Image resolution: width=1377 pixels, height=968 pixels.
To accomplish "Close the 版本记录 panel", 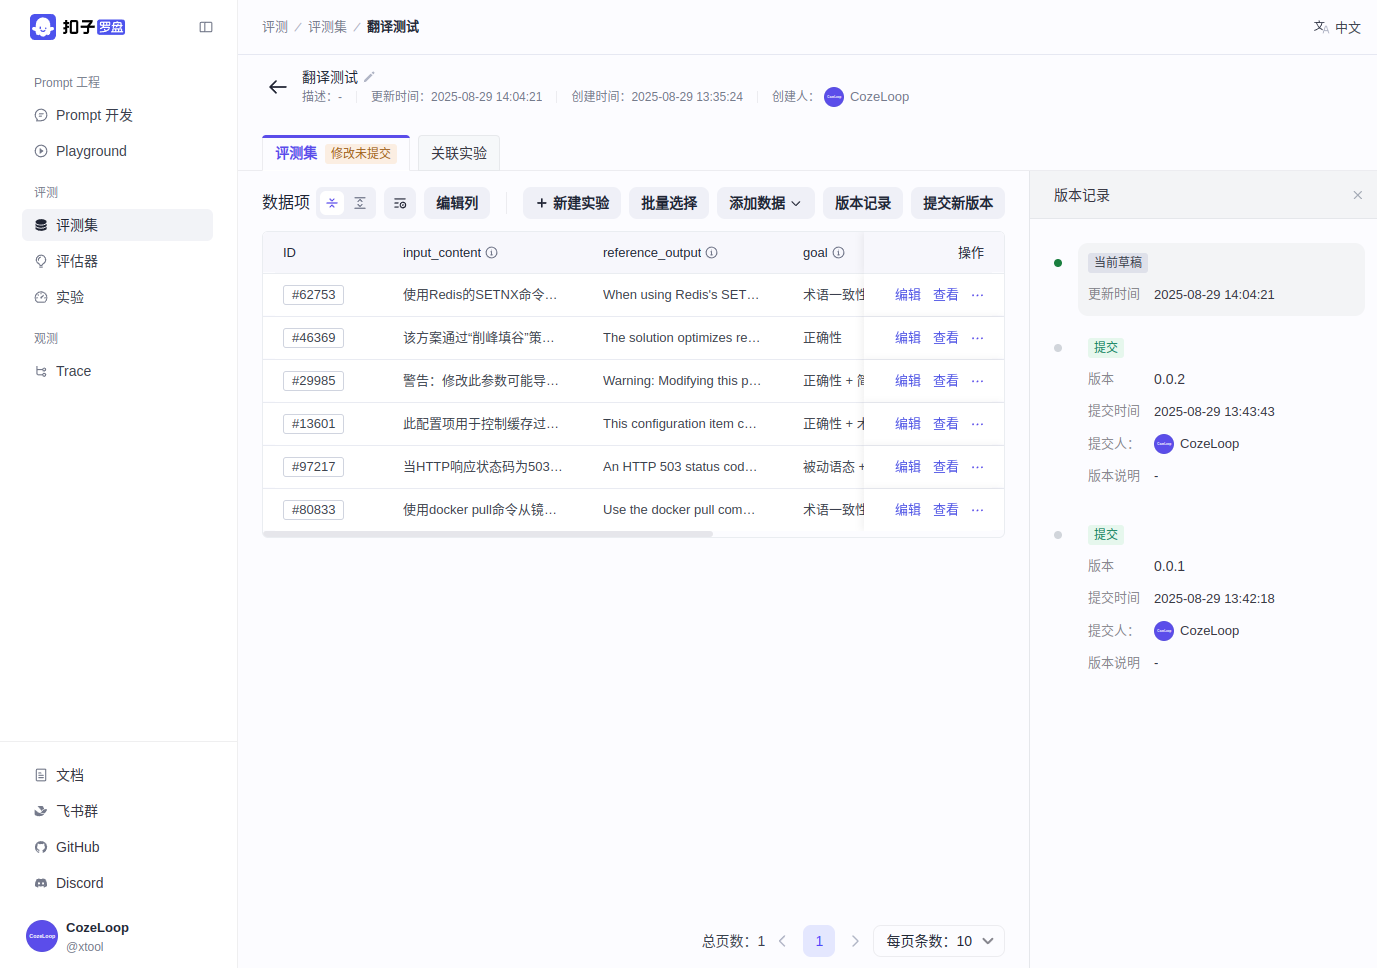I will point(1357,195).
